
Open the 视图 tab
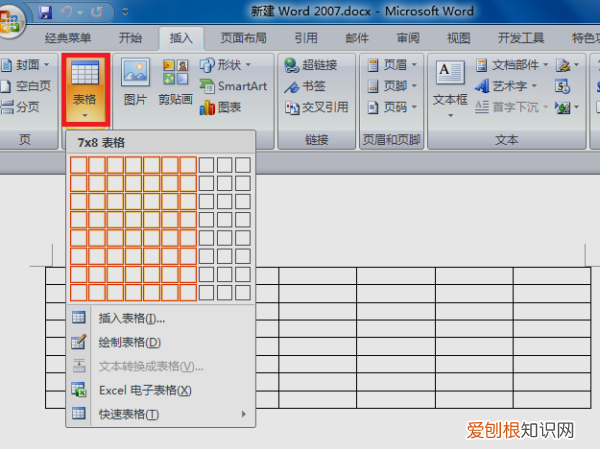[459, 38]
